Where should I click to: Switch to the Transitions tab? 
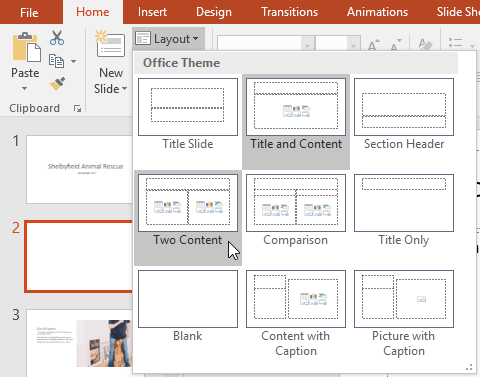pos(289,12)
